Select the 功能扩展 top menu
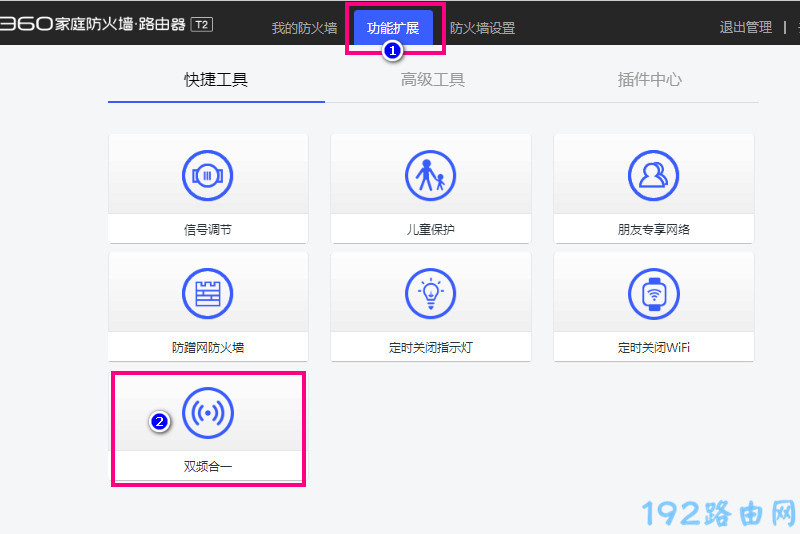Image resolution: width=800 pixels, height=534 pixels. coord(393,28)
